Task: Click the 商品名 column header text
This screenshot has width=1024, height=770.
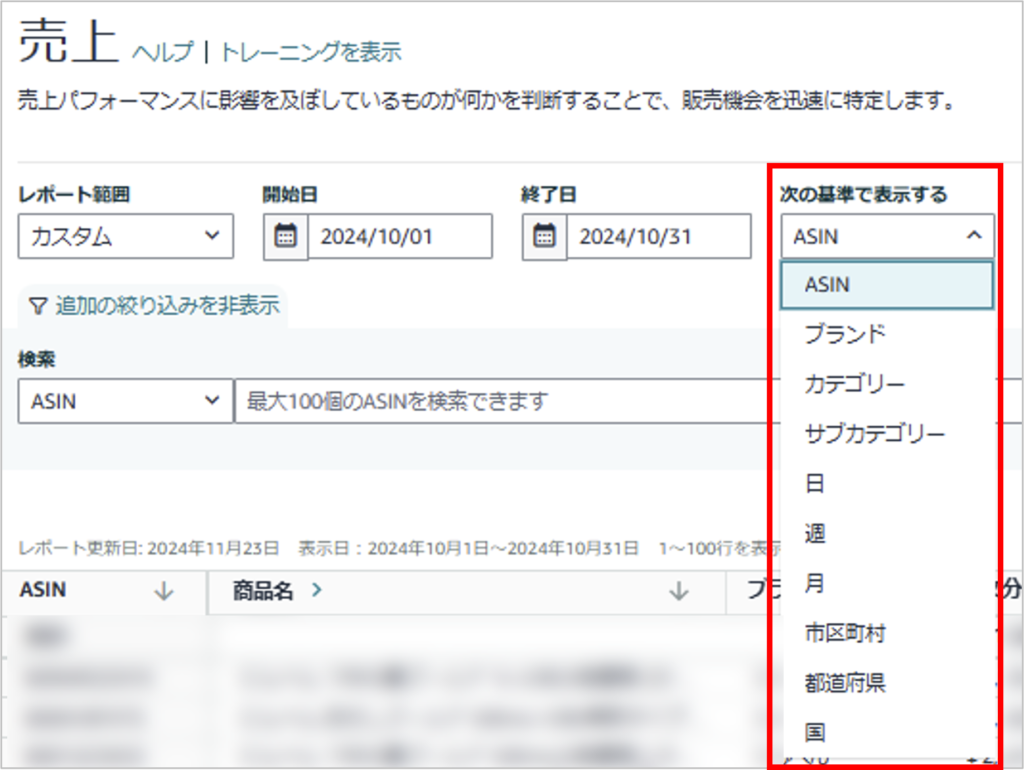Action: 263,590
